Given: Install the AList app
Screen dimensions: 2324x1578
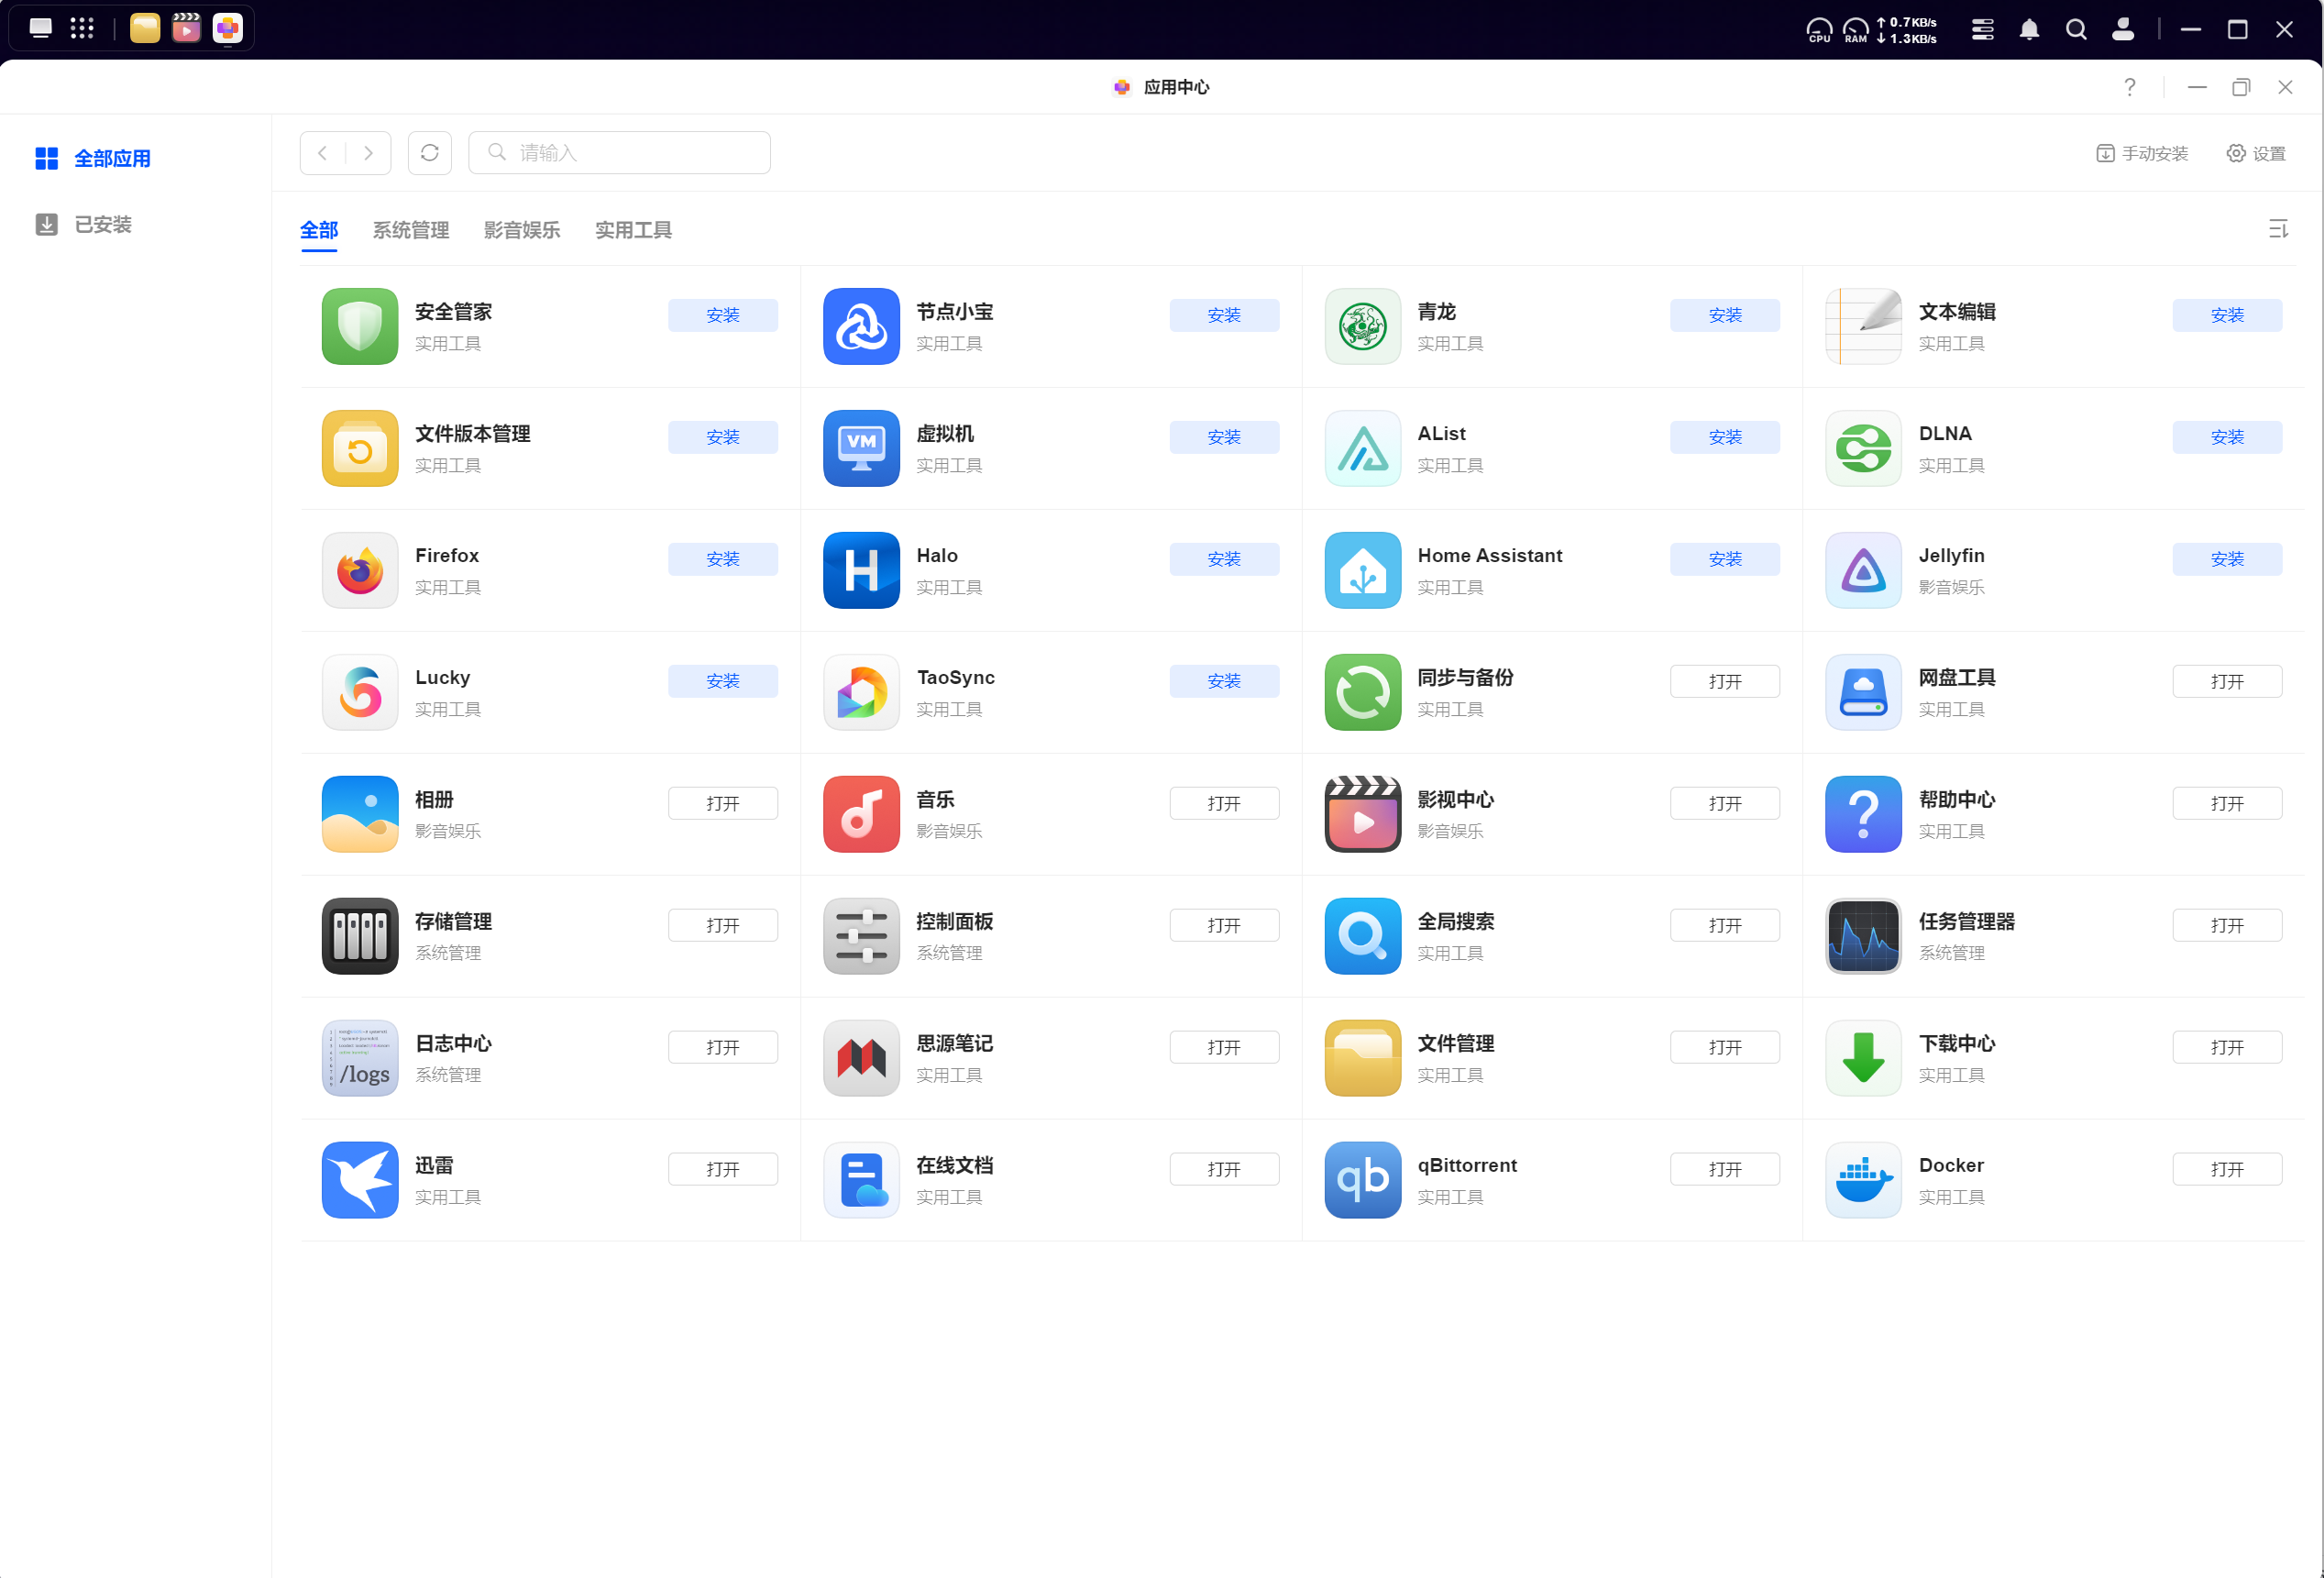Looking at the screenshot, I should tap(1724, 437).
